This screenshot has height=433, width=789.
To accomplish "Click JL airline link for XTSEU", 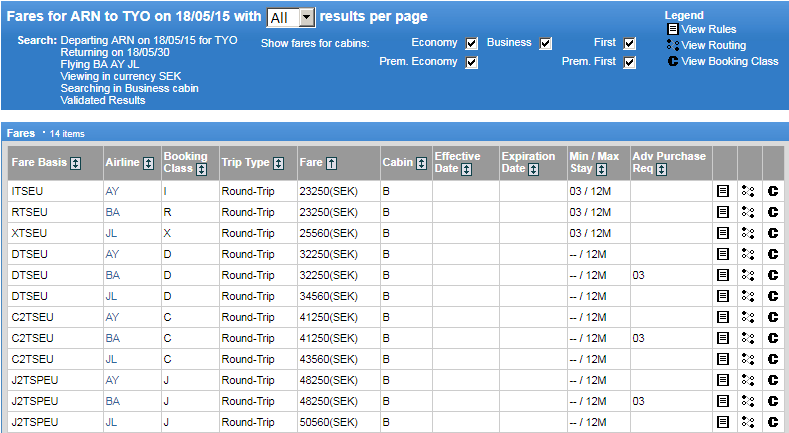I will [x=110, y=233].
